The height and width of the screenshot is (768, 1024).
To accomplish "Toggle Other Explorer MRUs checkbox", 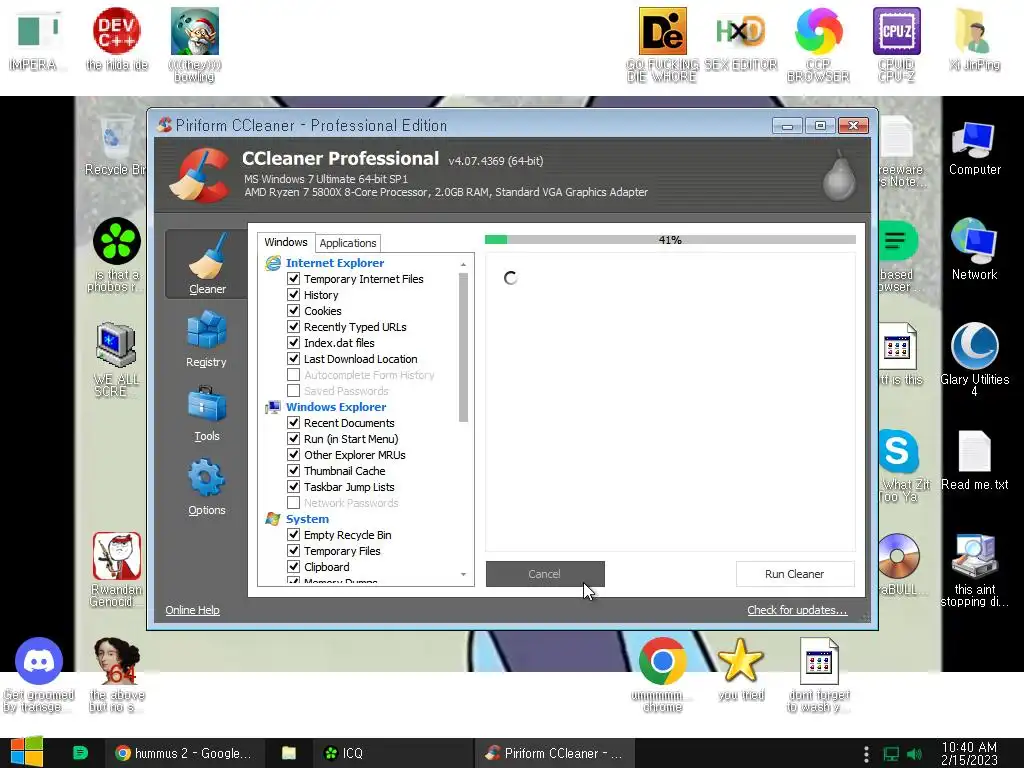I will point(294,455).
